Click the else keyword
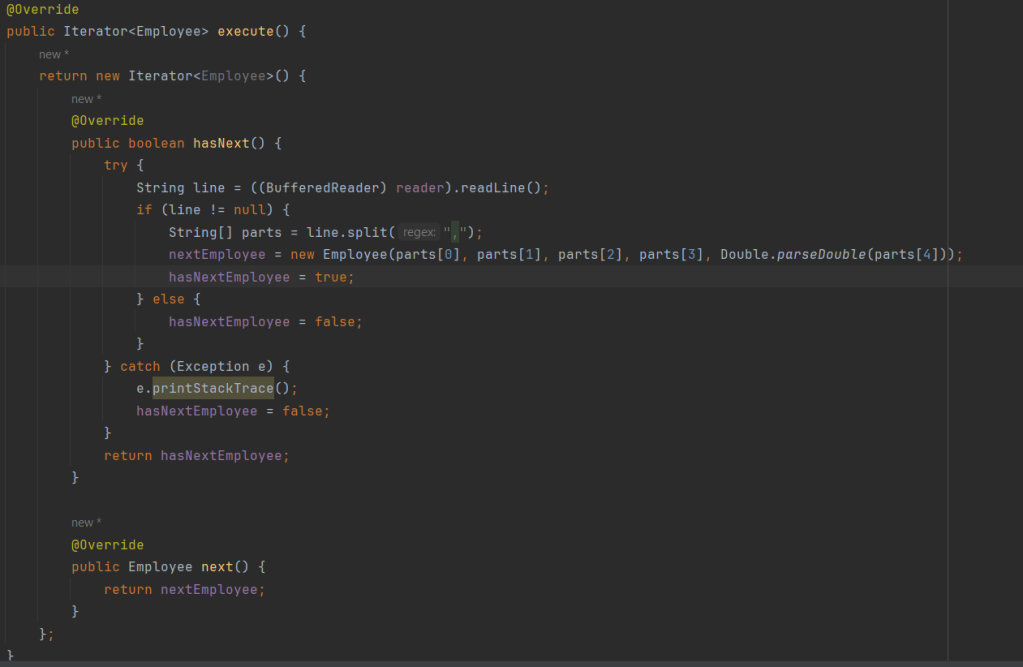1023x667 pixels. 169,299
